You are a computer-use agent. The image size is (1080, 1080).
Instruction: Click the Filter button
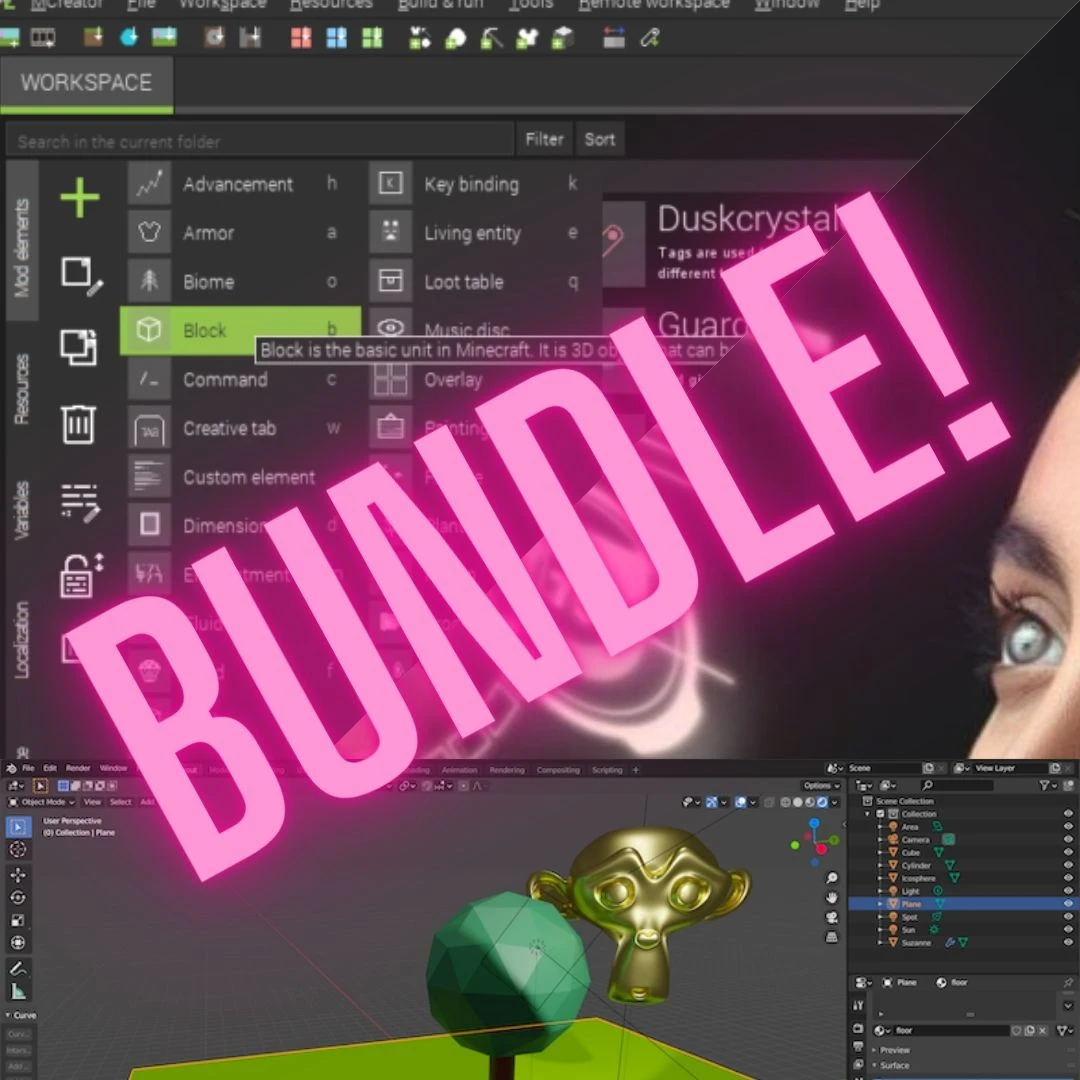click(x=544, y=140)
